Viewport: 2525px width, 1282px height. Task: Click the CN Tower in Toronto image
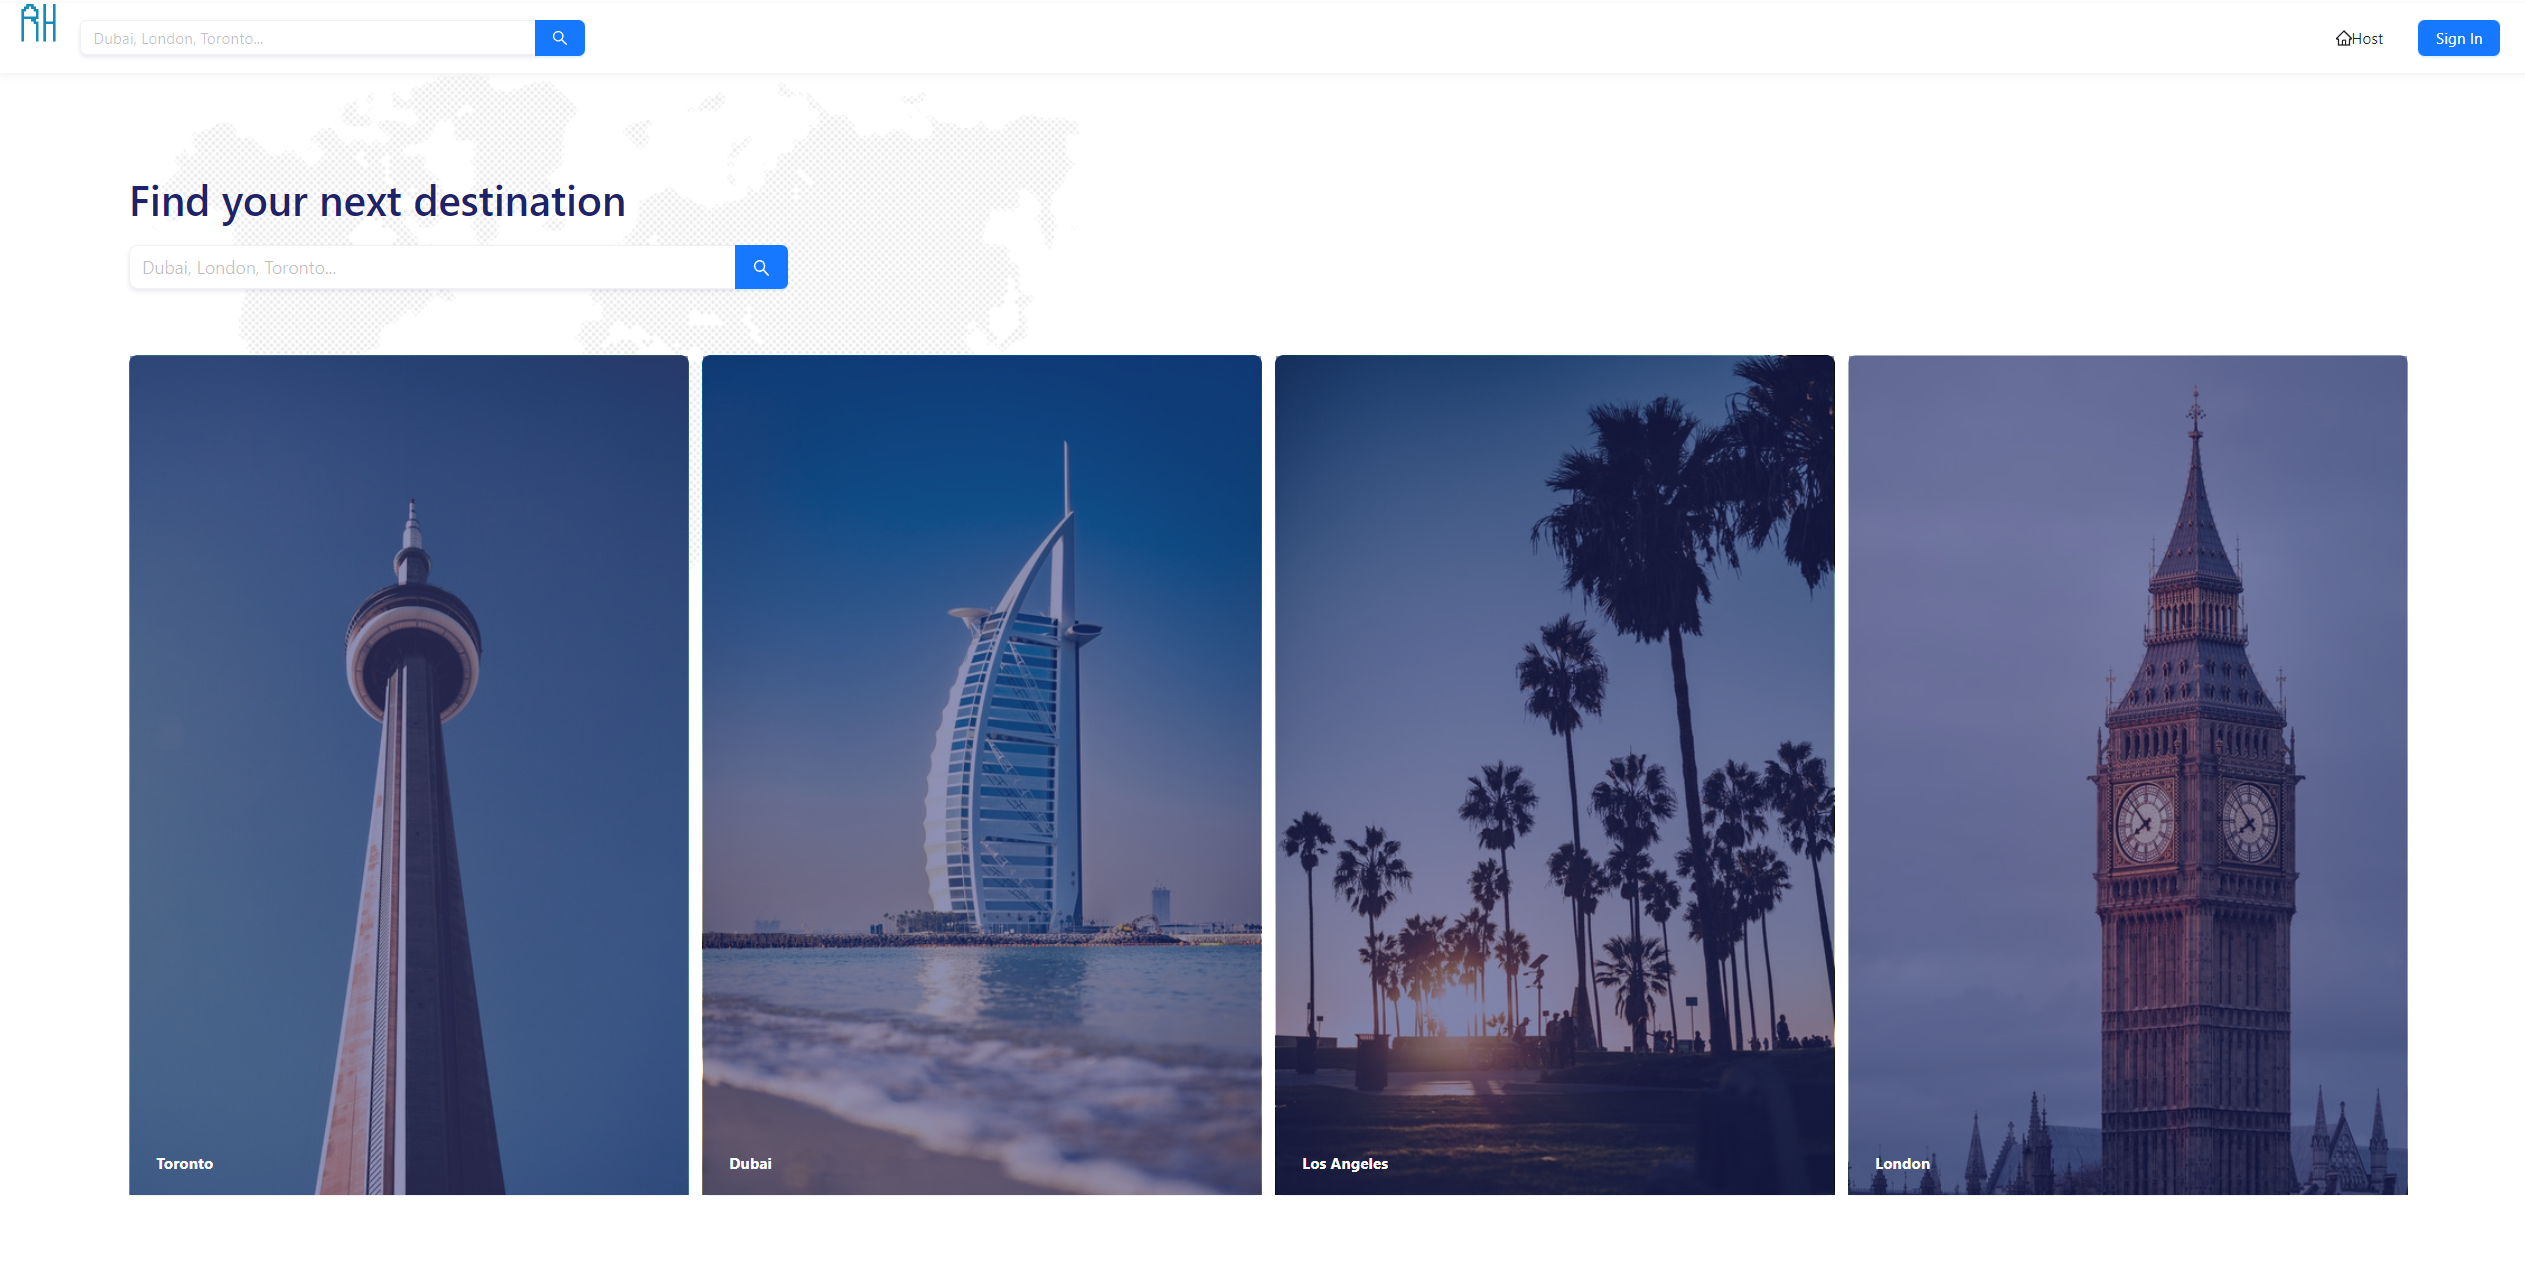(412, 850)
